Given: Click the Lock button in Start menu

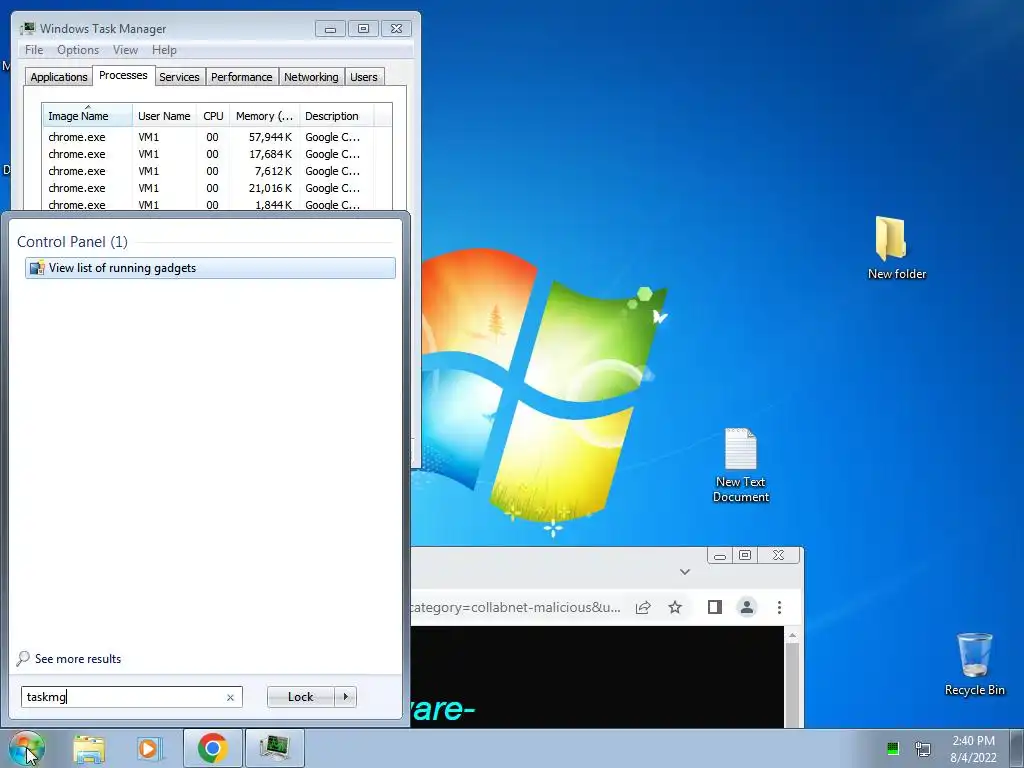Looking at the screenshot, I should click(x=300, y=697).
